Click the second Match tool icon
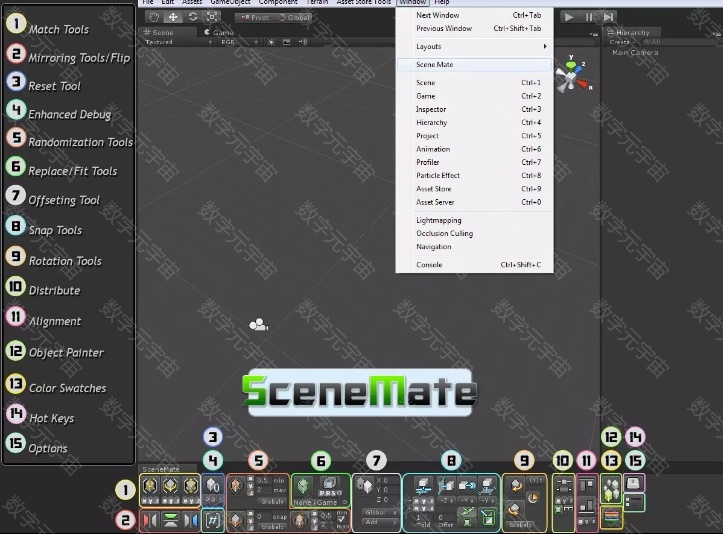This screenshot has width=723, height=534. tap(171, 486)
